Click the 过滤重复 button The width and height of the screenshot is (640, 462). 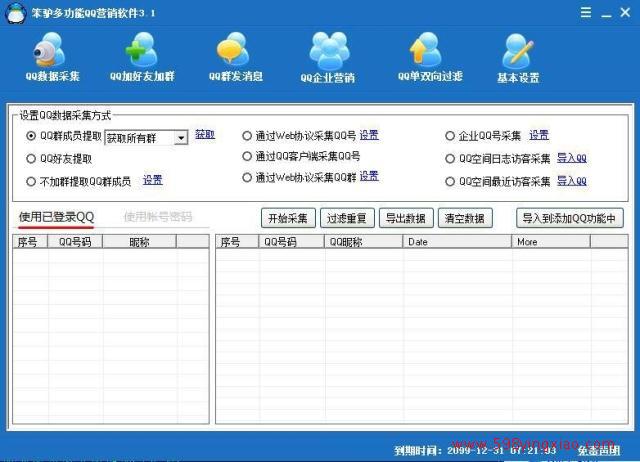[x=347, y=218]
